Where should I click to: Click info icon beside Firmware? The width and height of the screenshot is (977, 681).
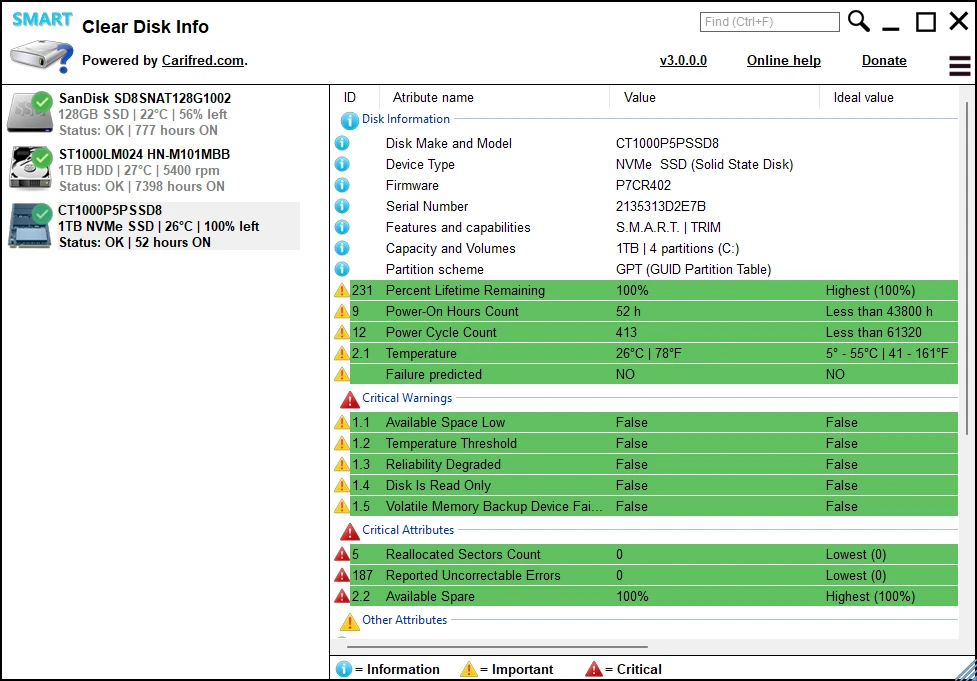(x=342, y=185)
